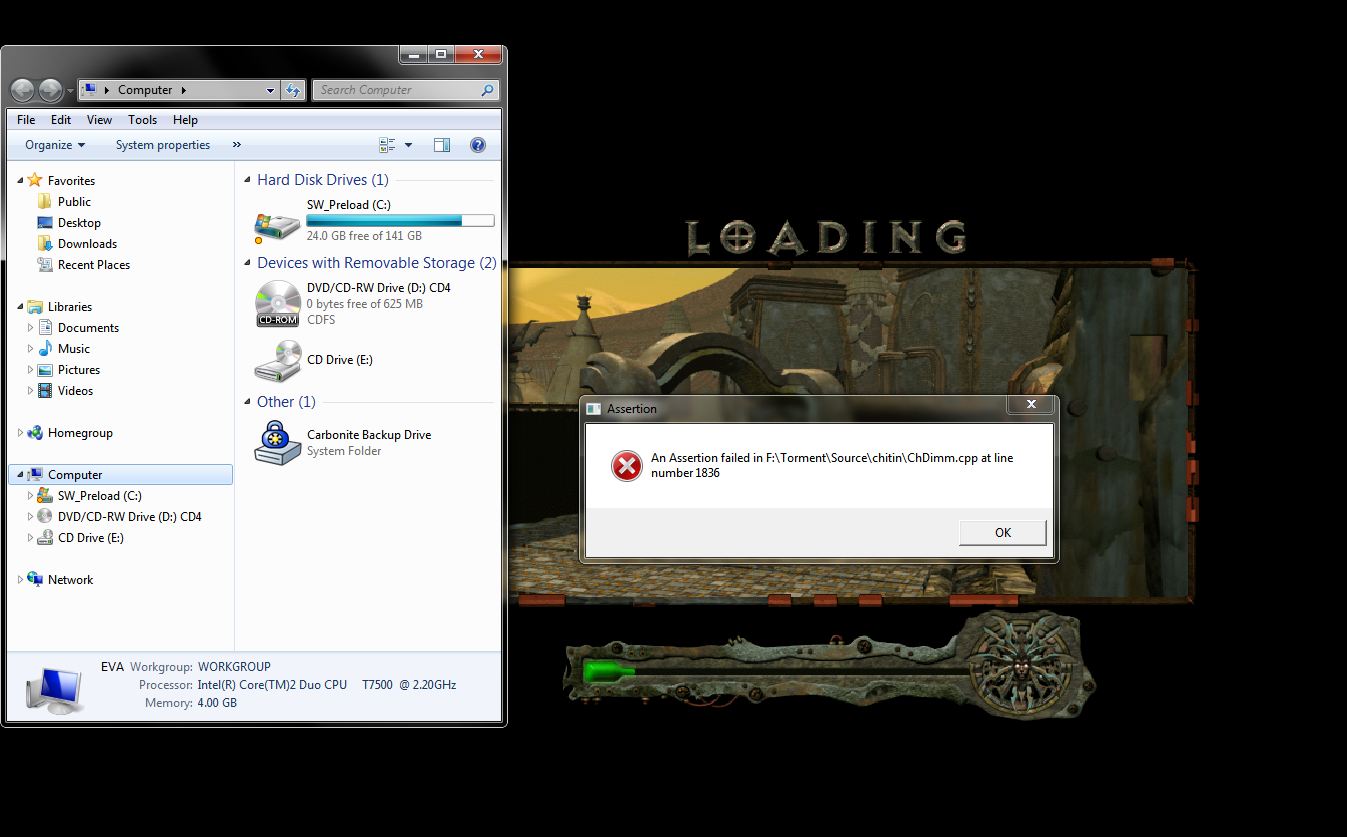Select Favorites in the navigation pane
This screenshot has height=837, width=1347.
pos(71,181)
